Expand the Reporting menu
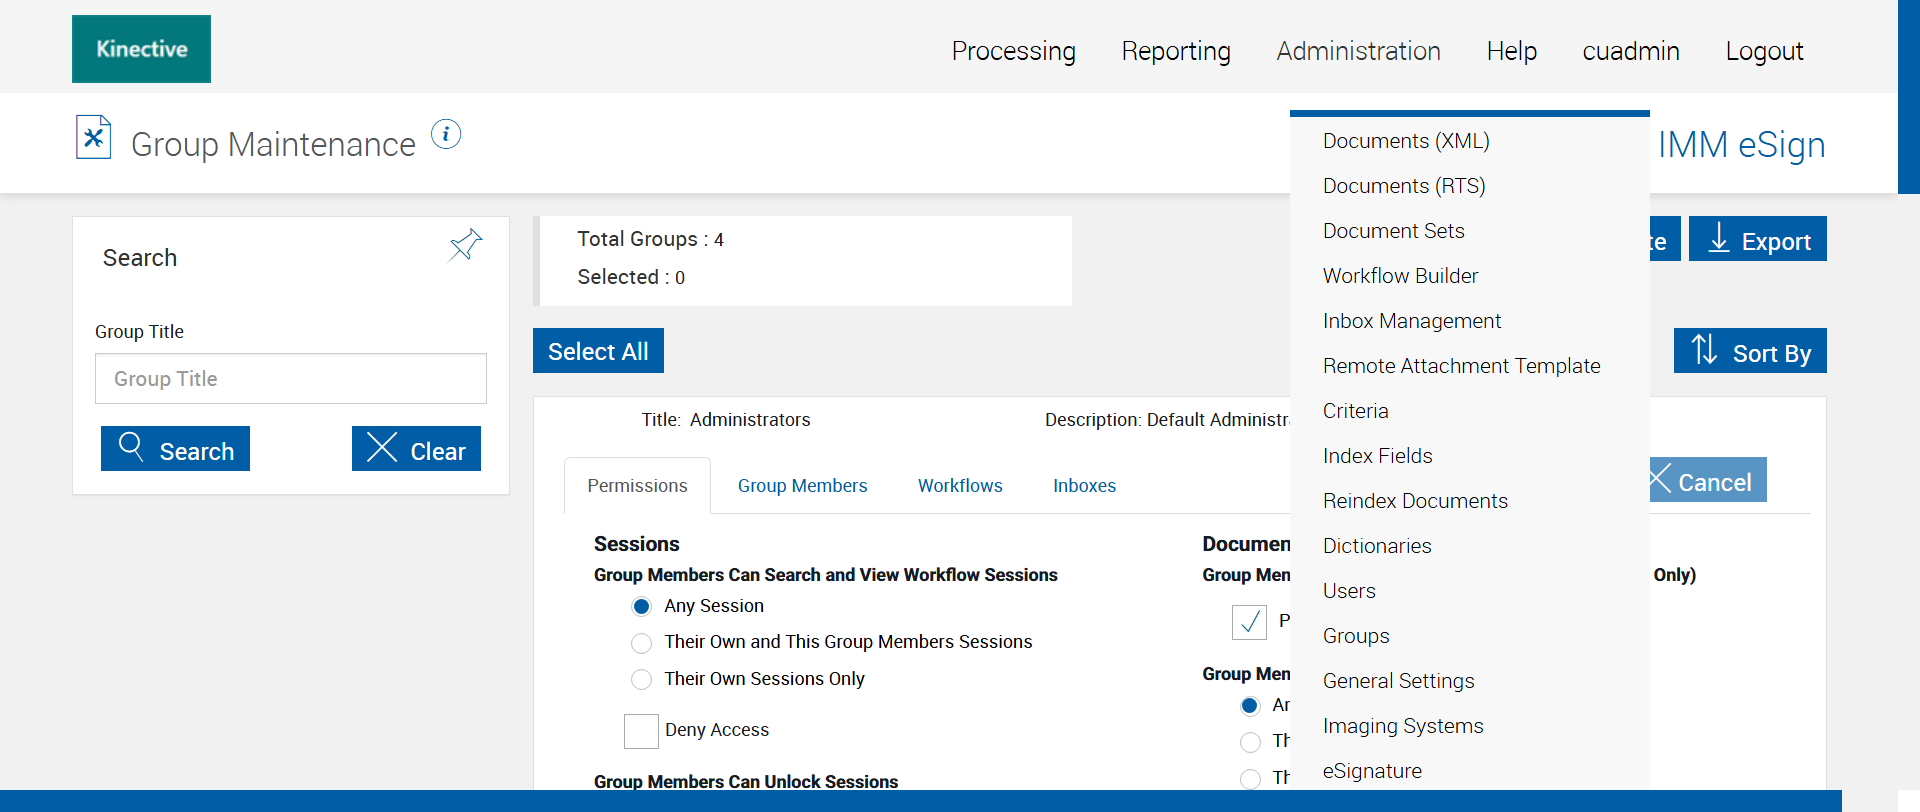 [x=1175, y=51]
